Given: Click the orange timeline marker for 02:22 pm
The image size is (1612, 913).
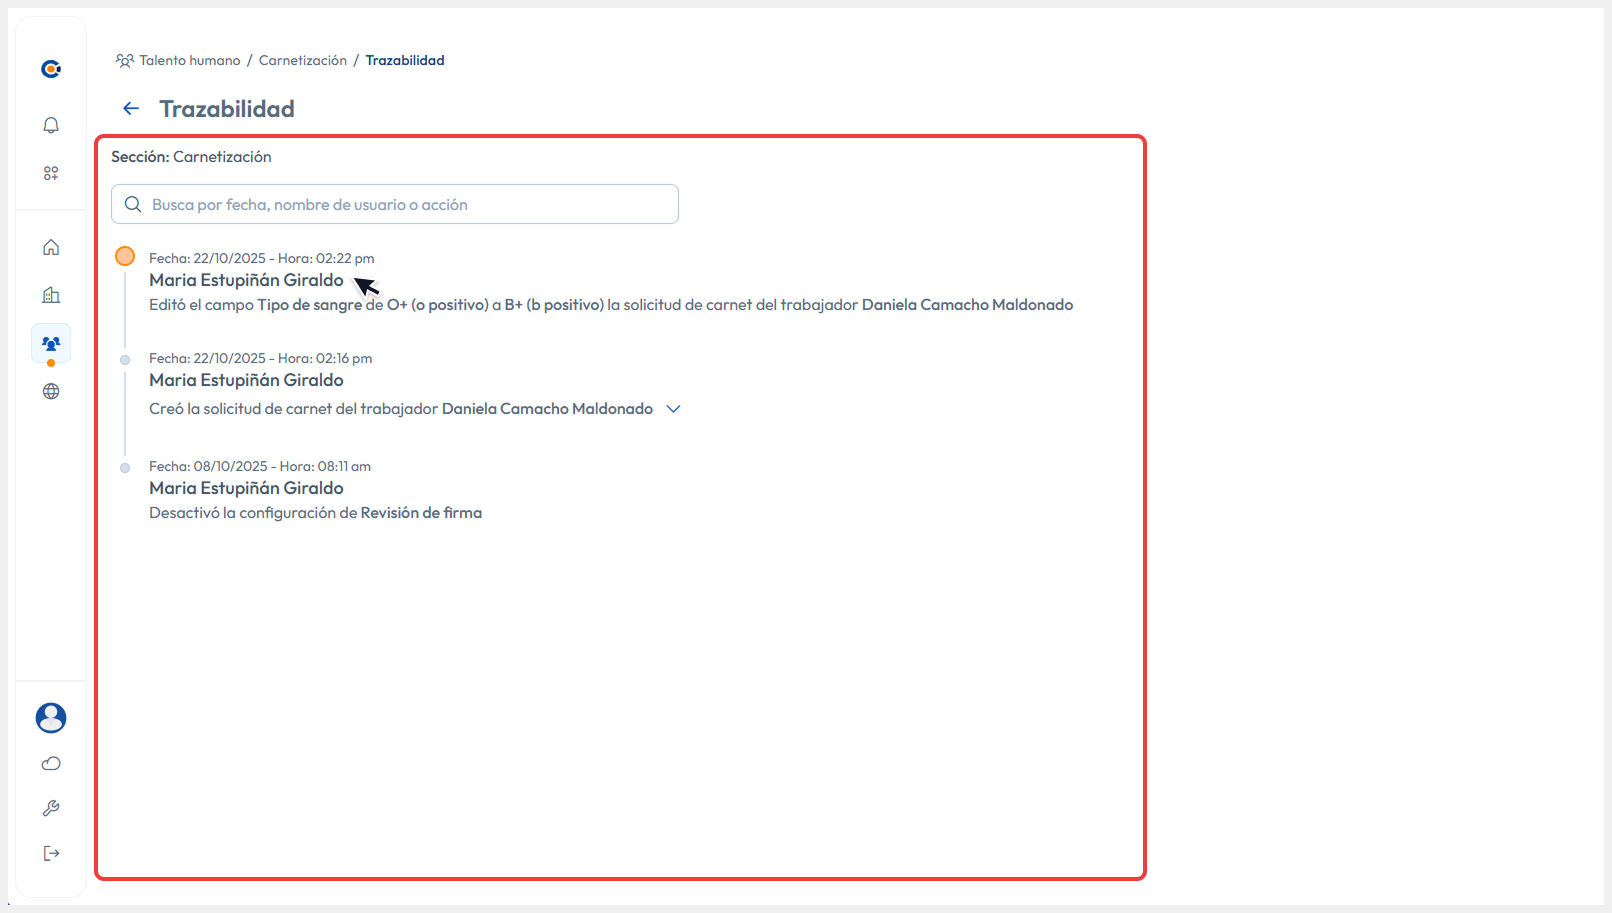Looking at the screenshot, I should [125, 257].
